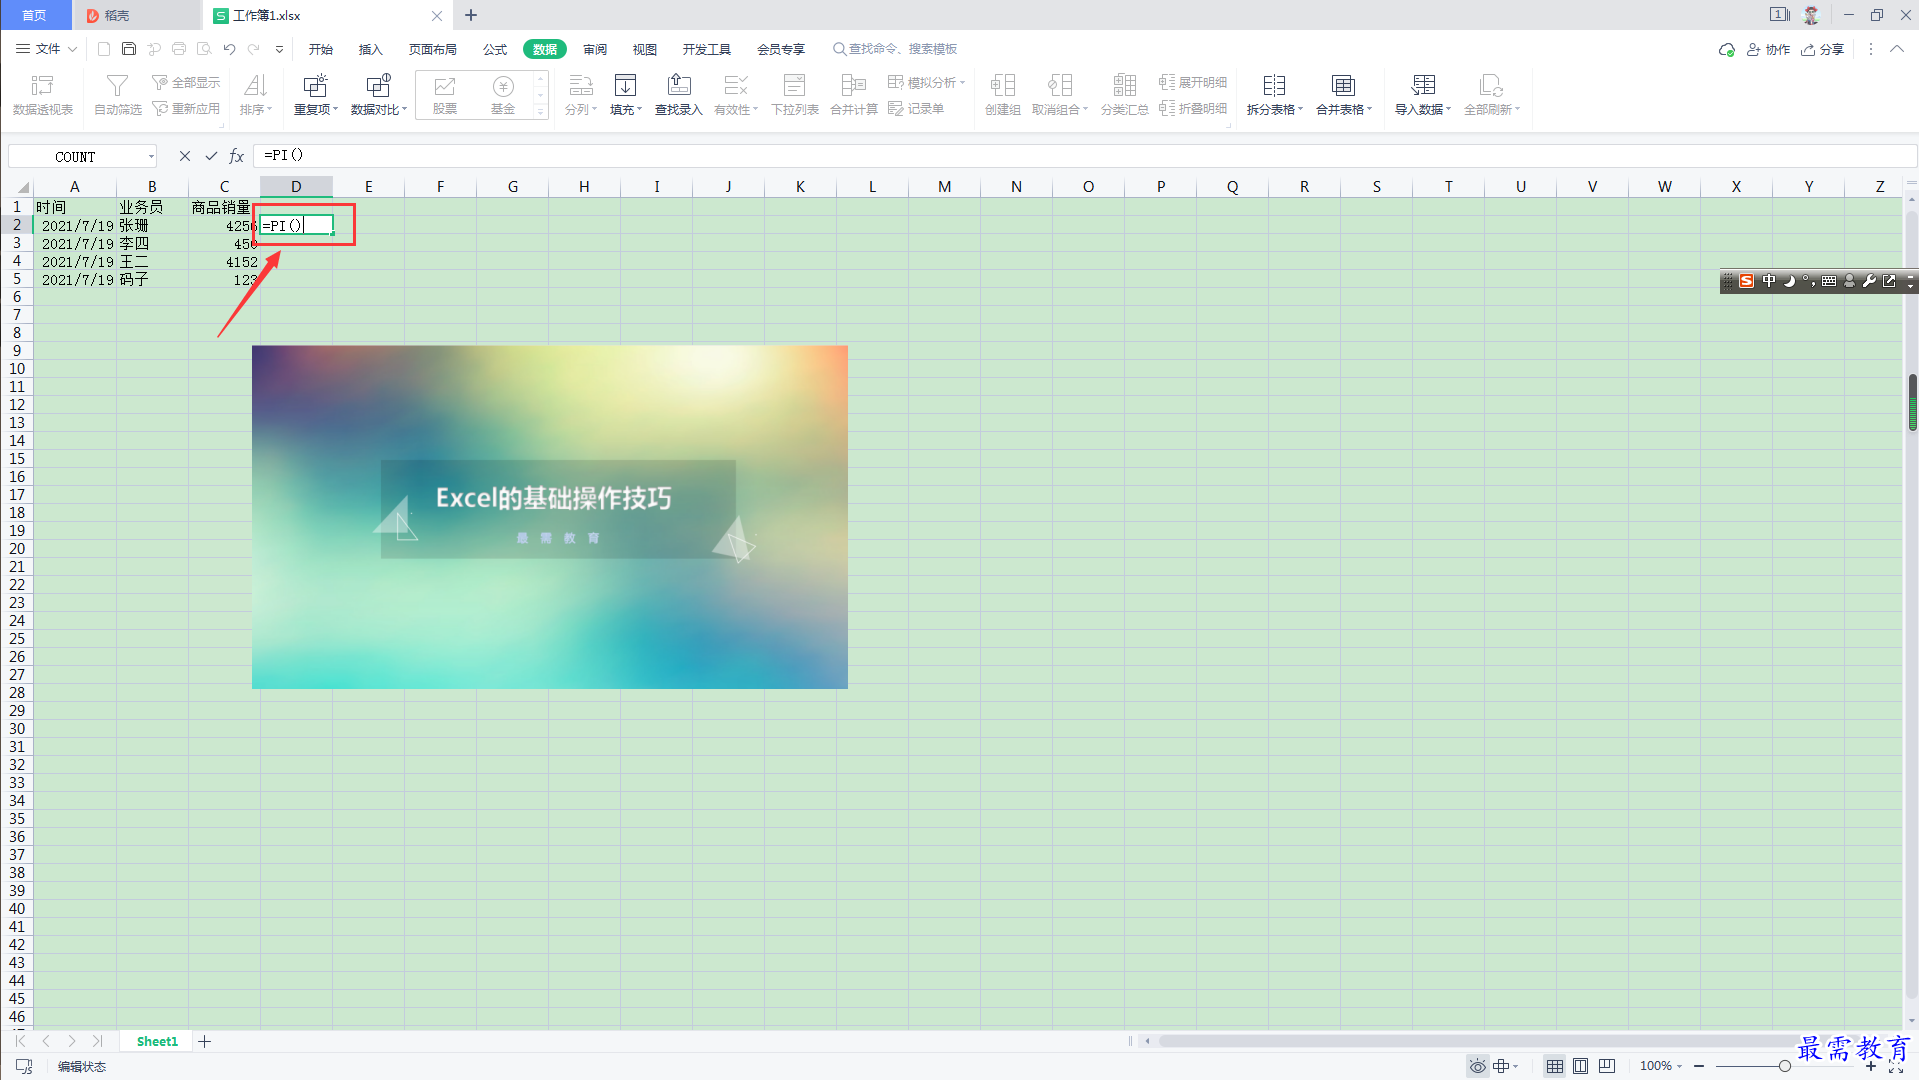Add a new sheet with the plus button
1919x1080 pixels.
pos(205,1041)
